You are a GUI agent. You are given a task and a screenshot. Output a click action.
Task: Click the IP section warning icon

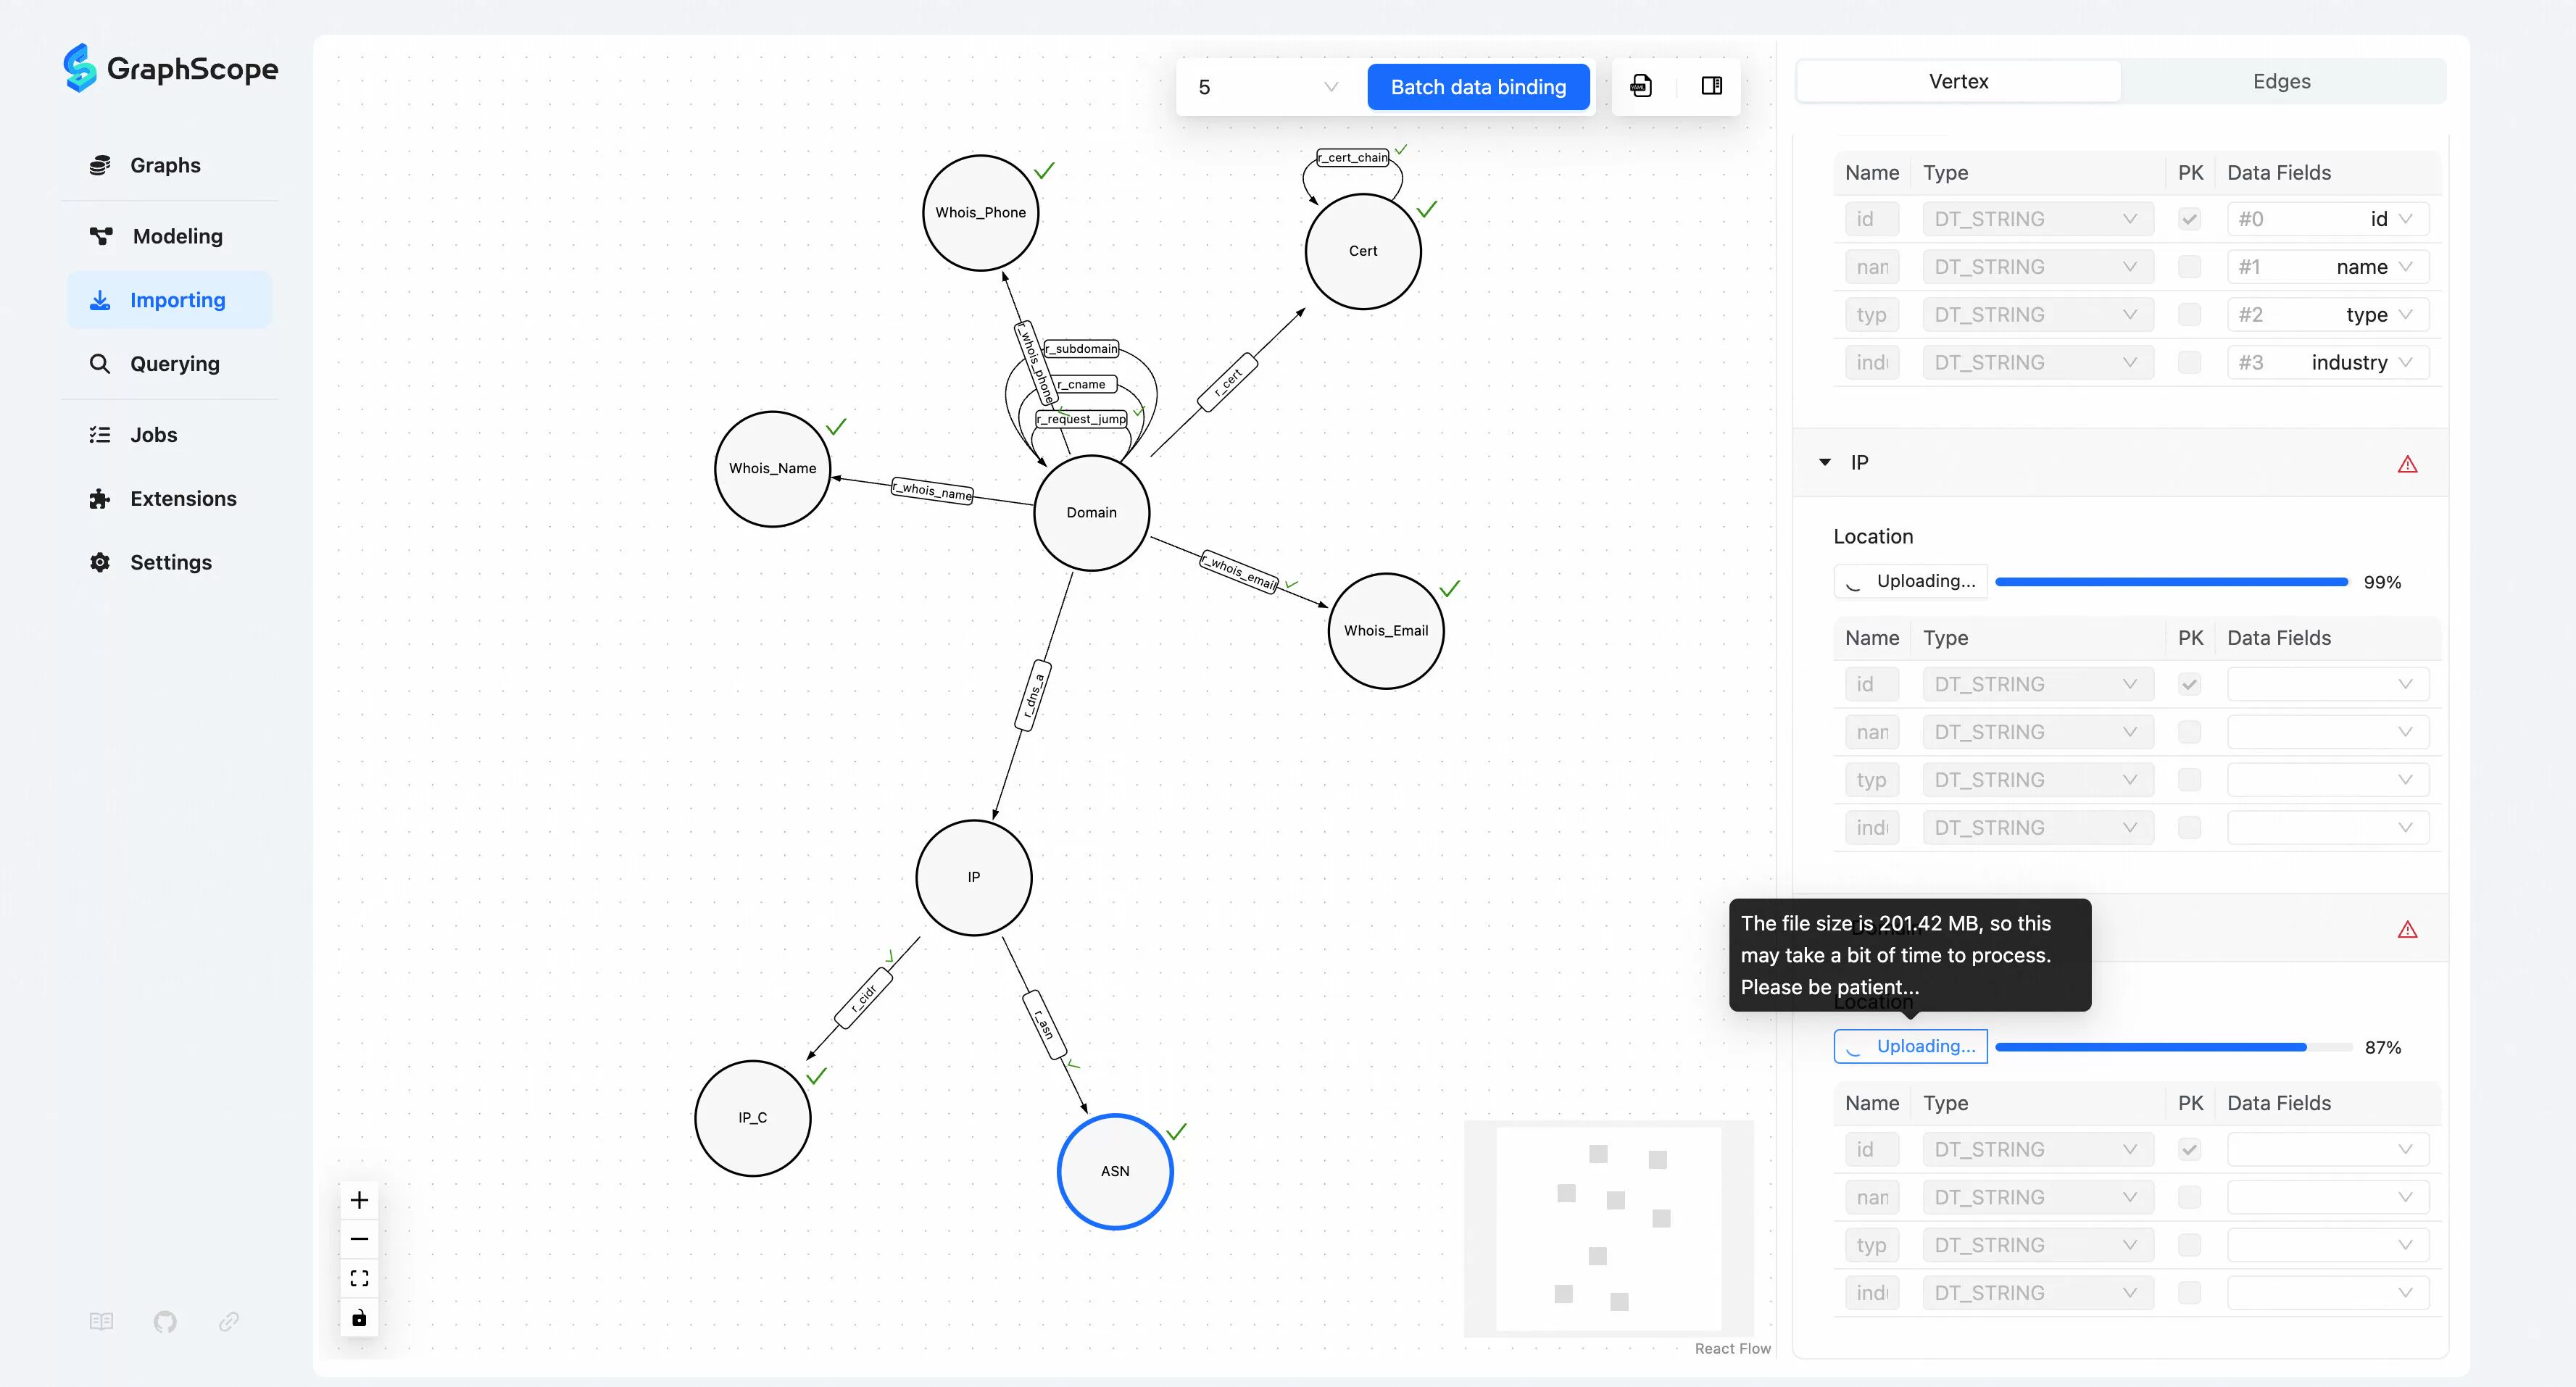pyautogui.click(x=2407, y=464)
